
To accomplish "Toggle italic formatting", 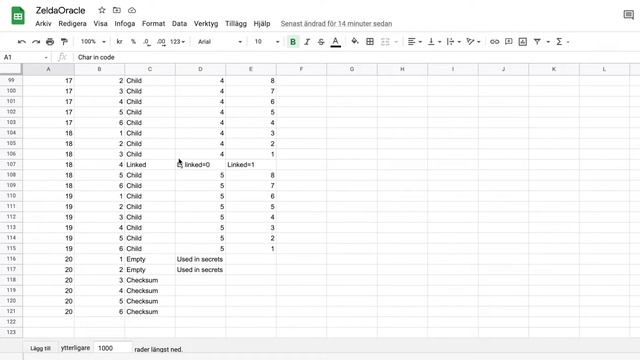I will (307, 42).
